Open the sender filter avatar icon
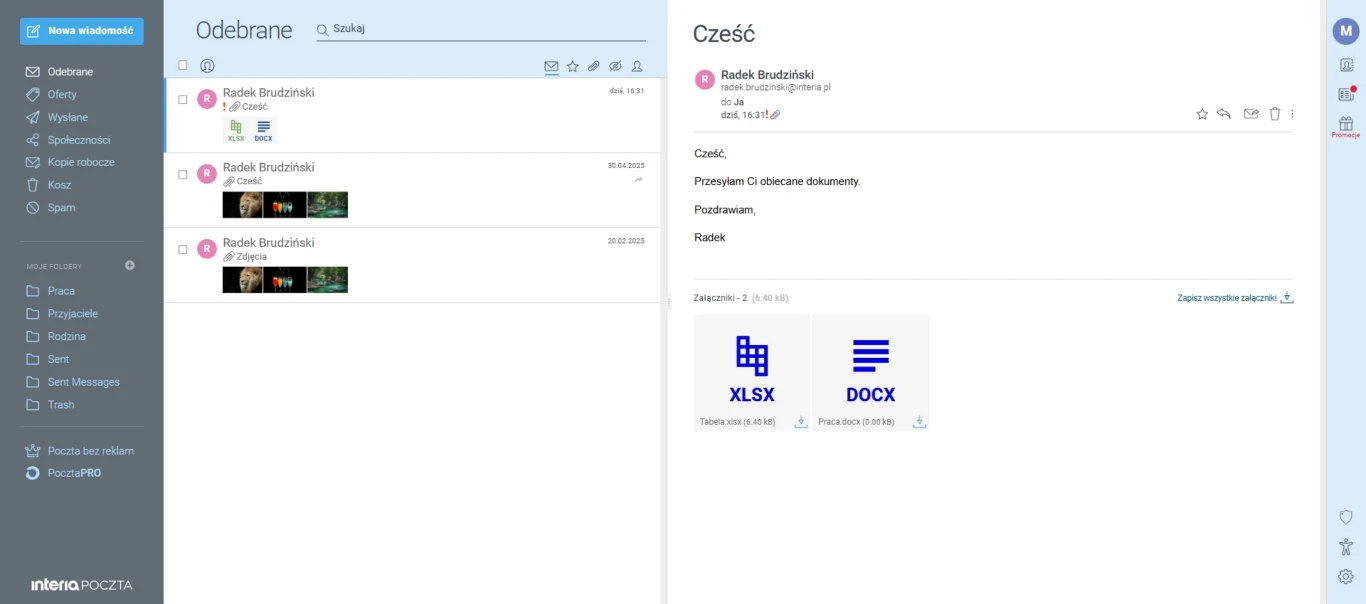The width and height of the screenshot is (1366, 604). click(207, 66)
